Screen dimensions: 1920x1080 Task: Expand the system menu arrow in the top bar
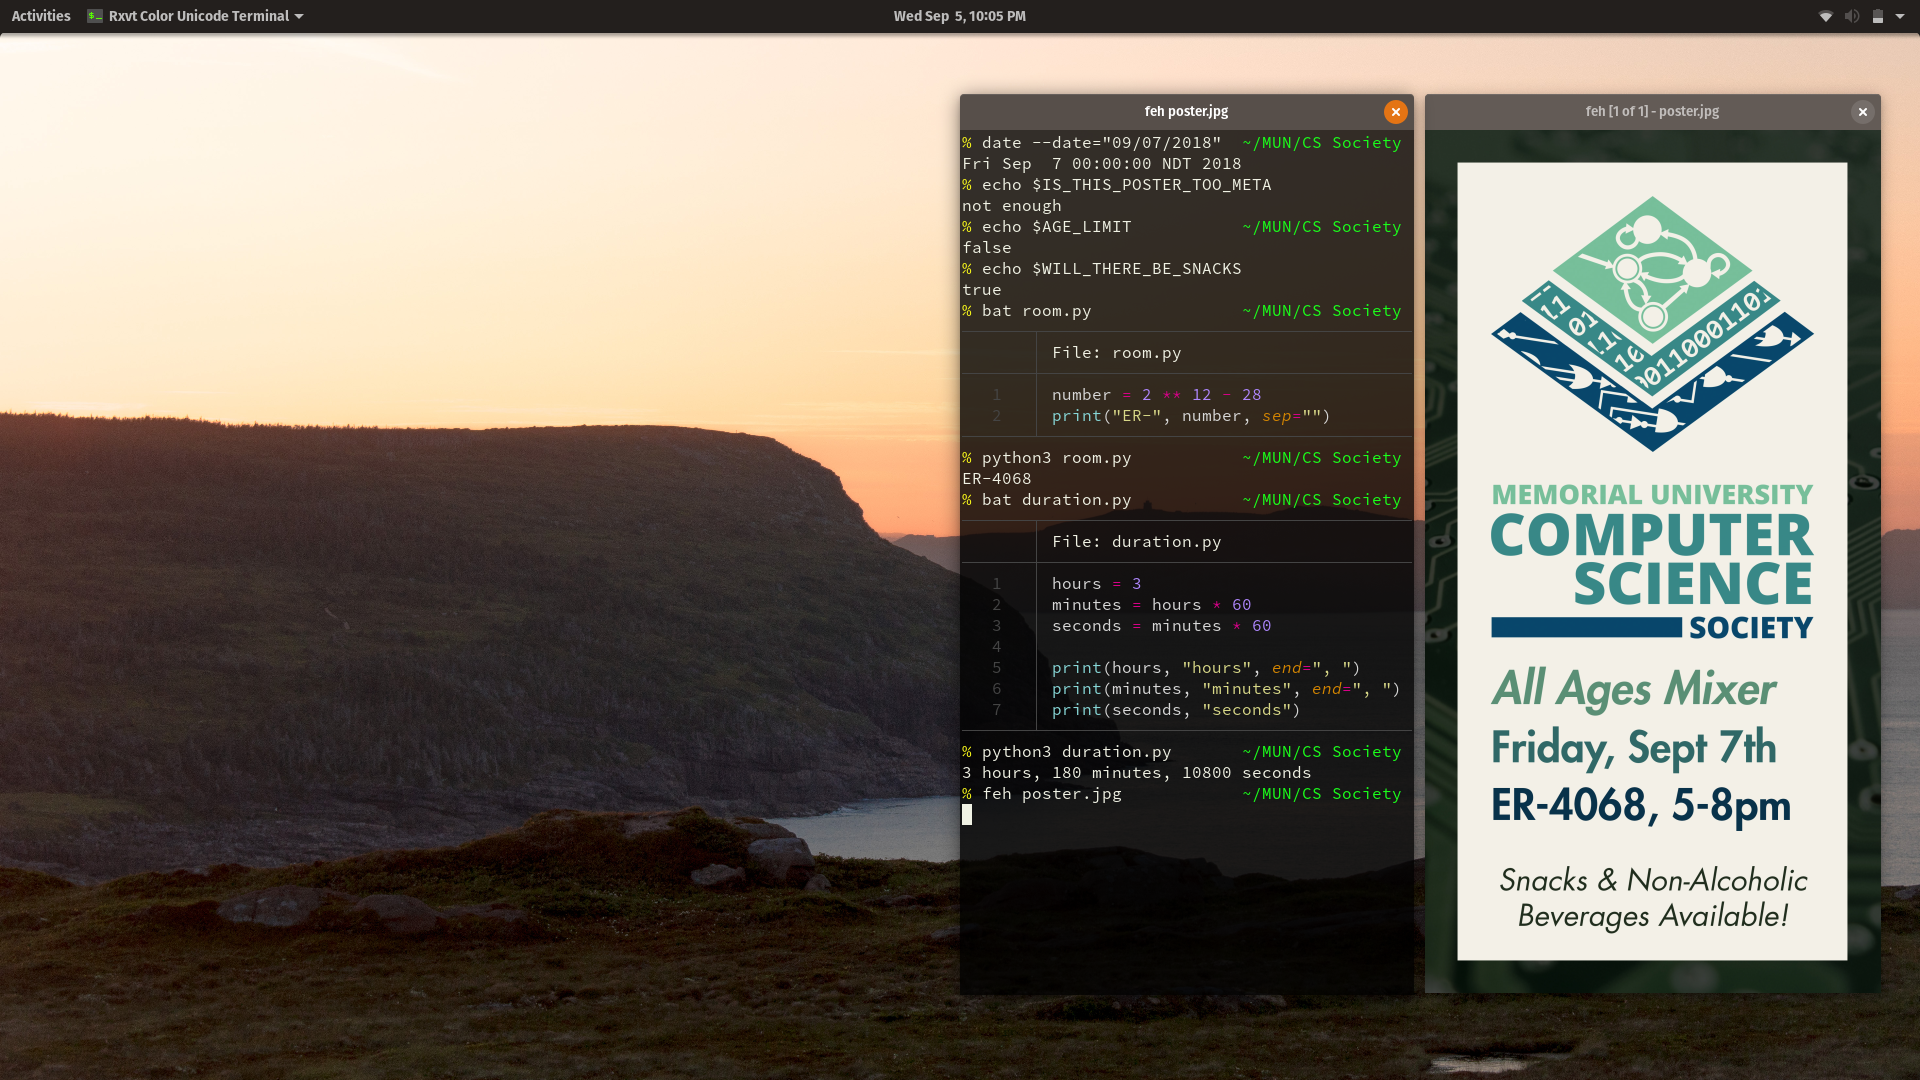pos(1900,16)
